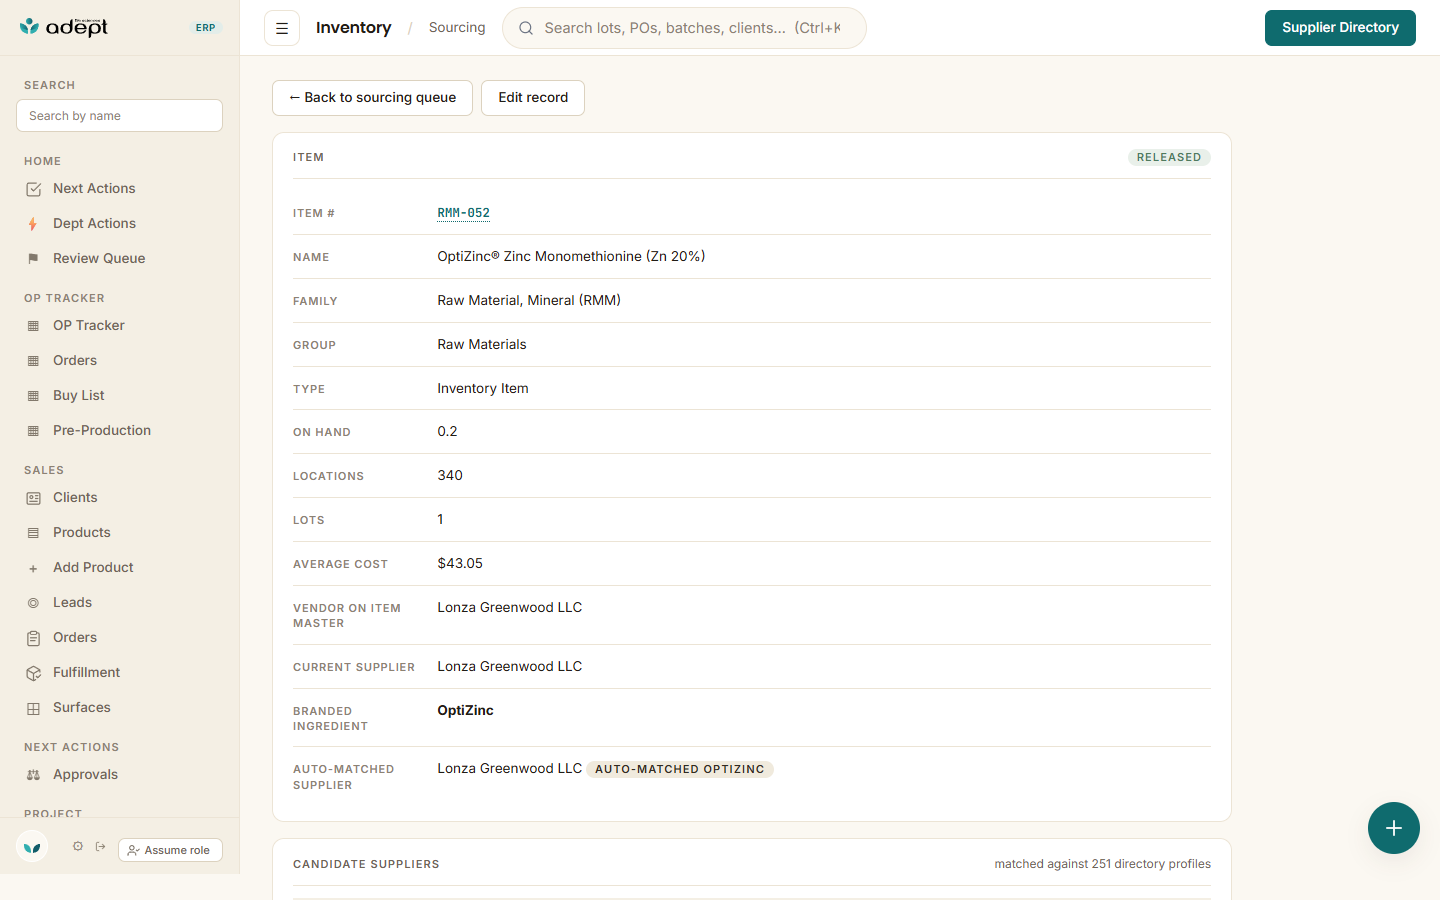Screen dimensions: 1440x900
Task: Focus the global search lots and POs field
Action: (684, 28)
